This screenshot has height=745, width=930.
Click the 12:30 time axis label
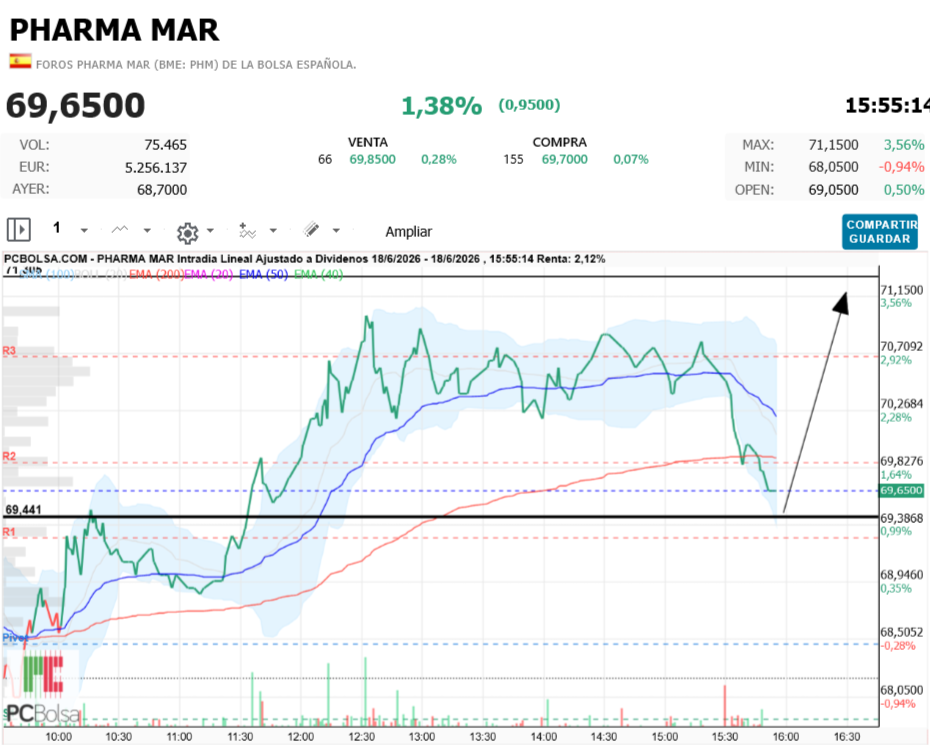pos(361,737)
